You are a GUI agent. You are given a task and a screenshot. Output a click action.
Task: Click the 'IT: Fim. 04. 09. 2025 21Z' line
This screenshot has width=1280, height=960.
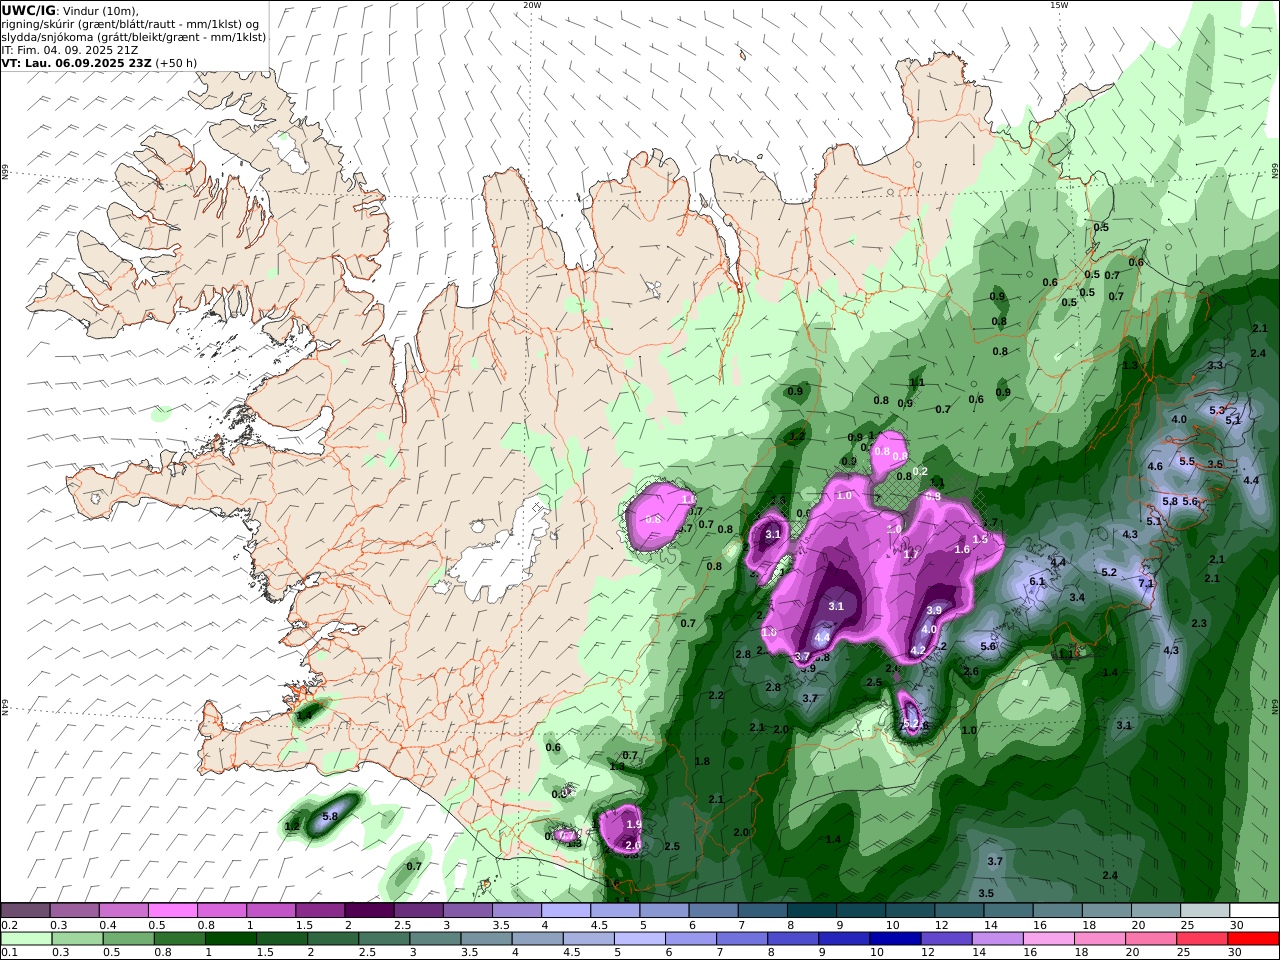click(x=70, y=50)
